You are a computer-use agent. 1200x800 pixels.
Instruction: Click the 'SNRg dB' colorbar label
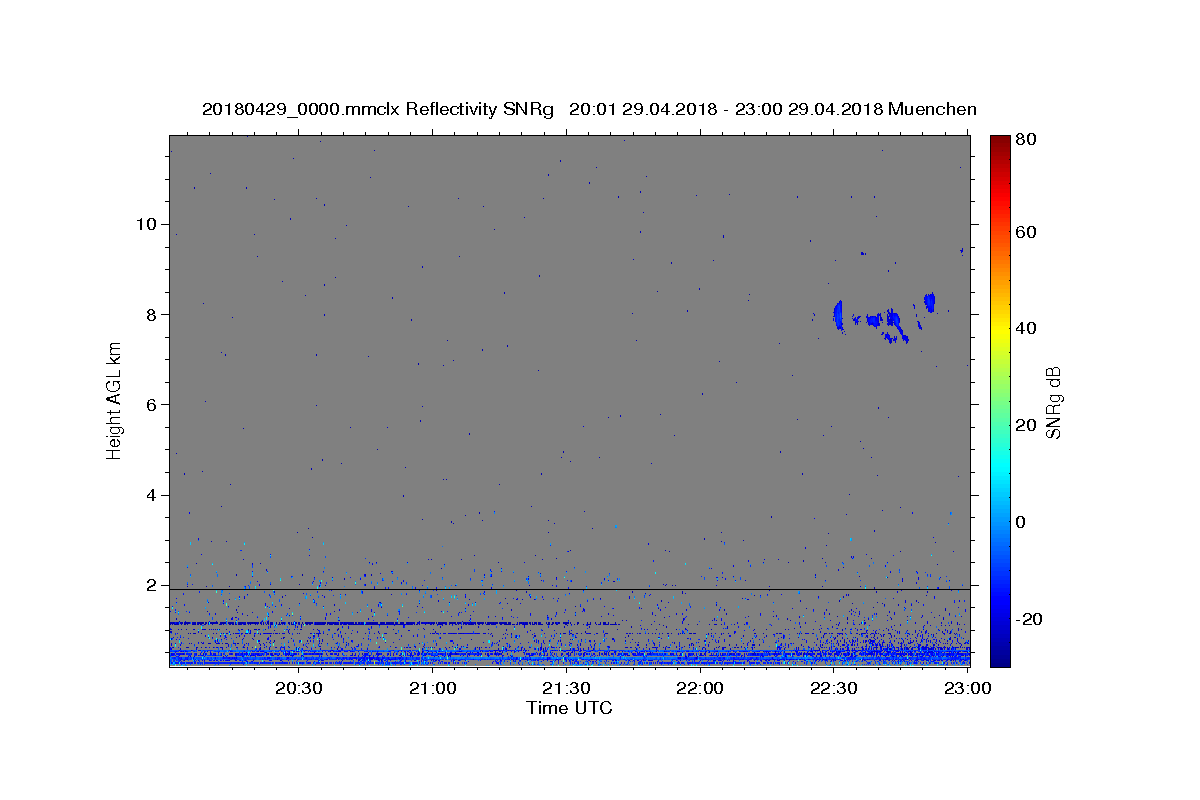[x=1053, y=402]
